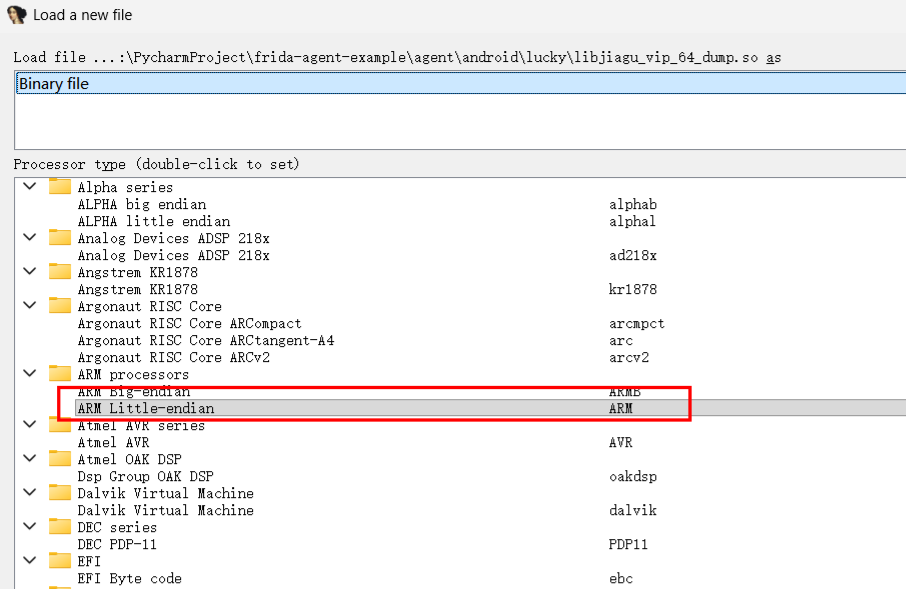Pick Argonaut RISC Core ARCv2 entry
Screen dimensions: 906x589
click(x=173, y=357)
